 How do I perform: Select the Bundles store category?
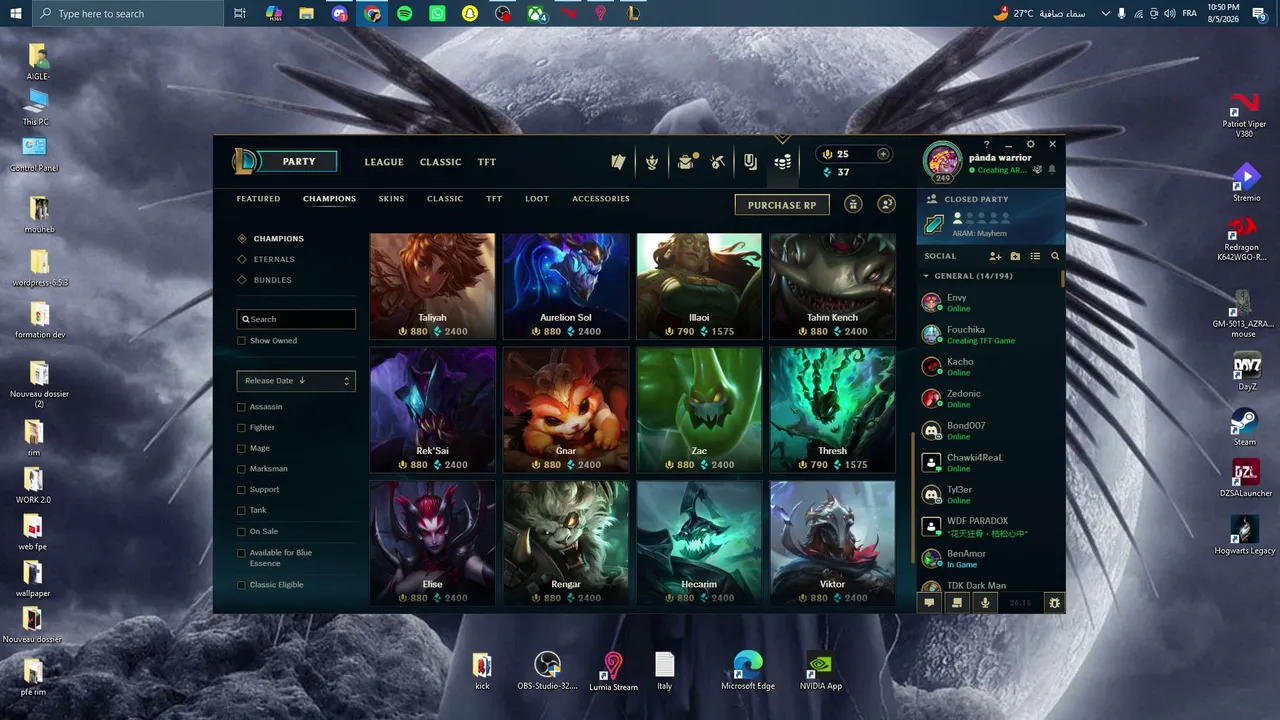[x=273, y=280]
